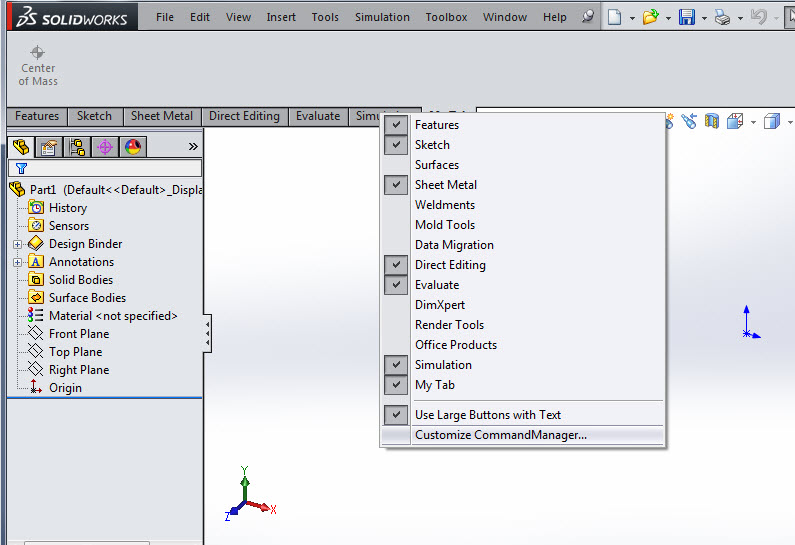Toggle Use Large Buttons with Text
Viewport: 795px width, 545px height.
point(522,415)
